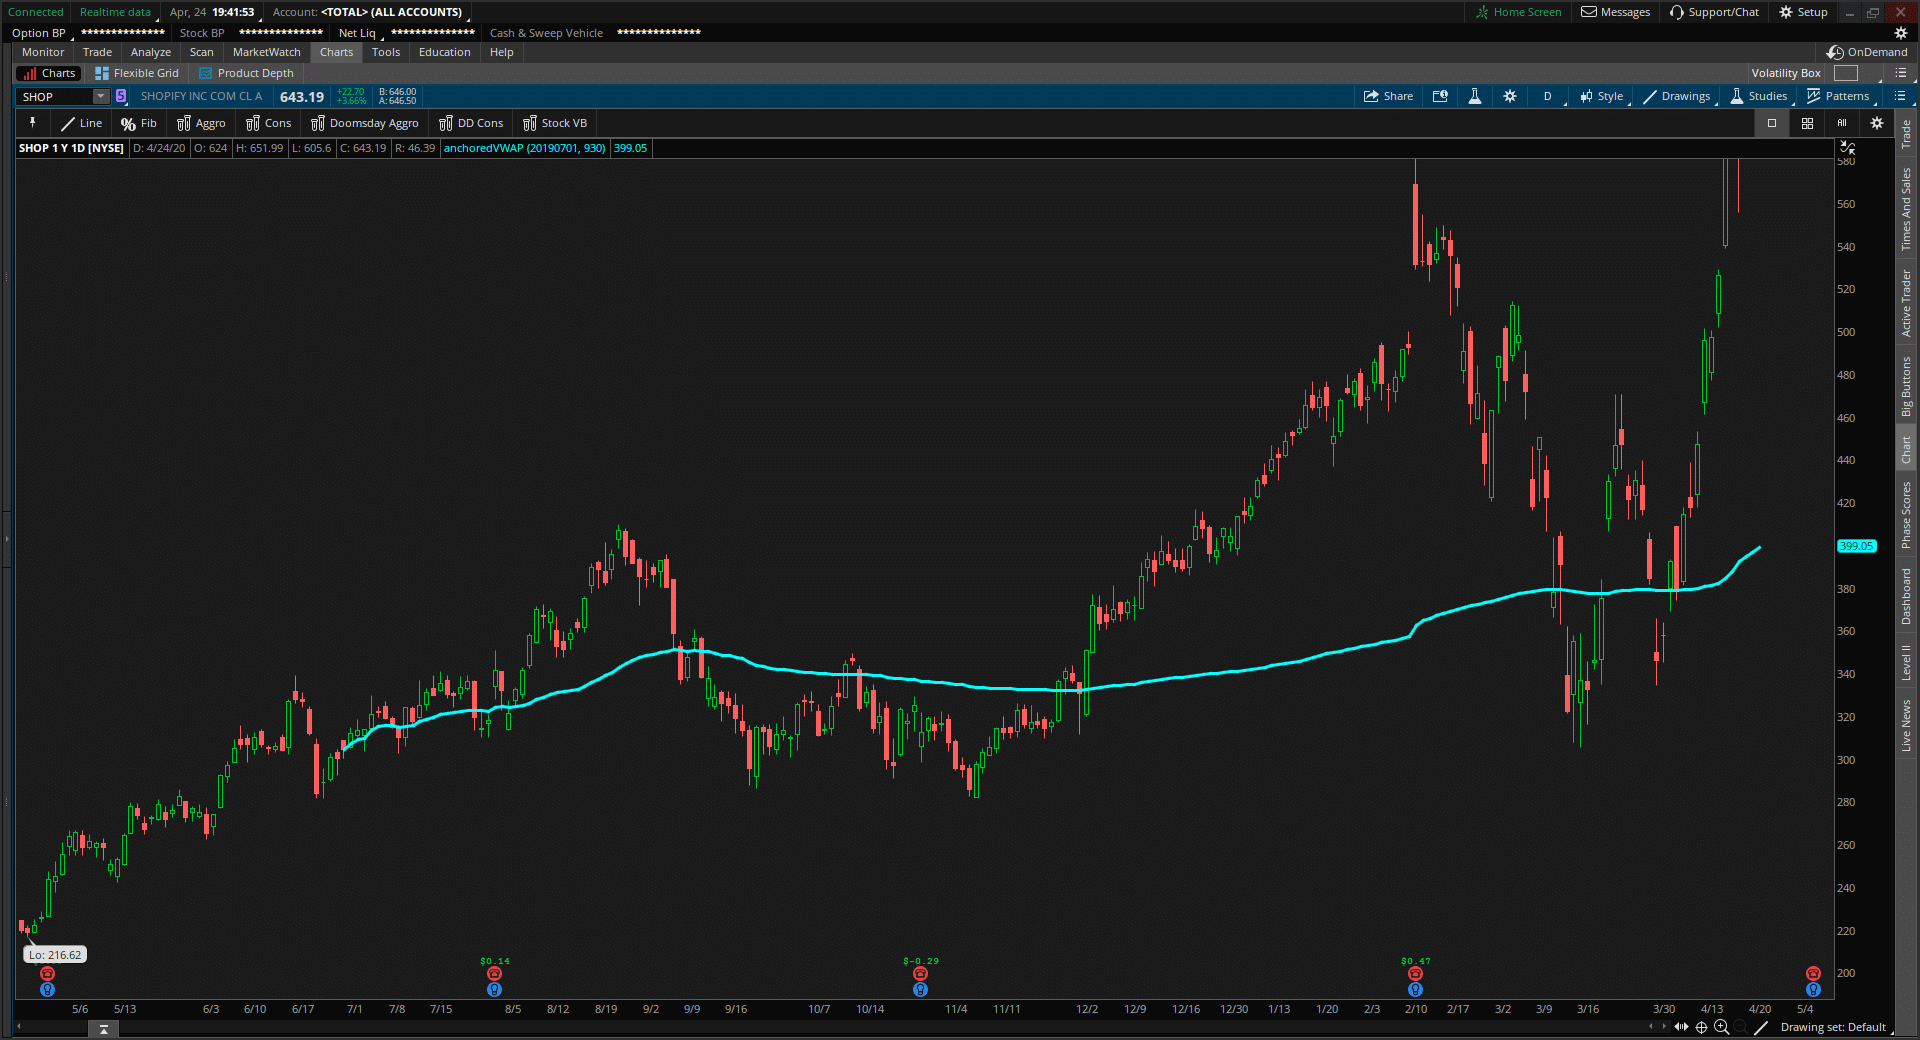
Task: Open the chart Style menu
Action: point(1602,96)
